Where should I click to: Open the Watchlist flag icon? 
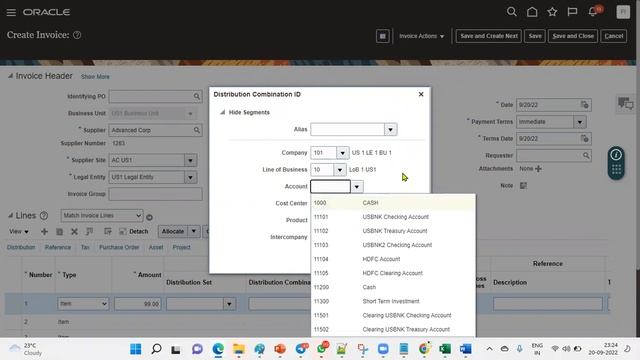(x=572, y=12)
